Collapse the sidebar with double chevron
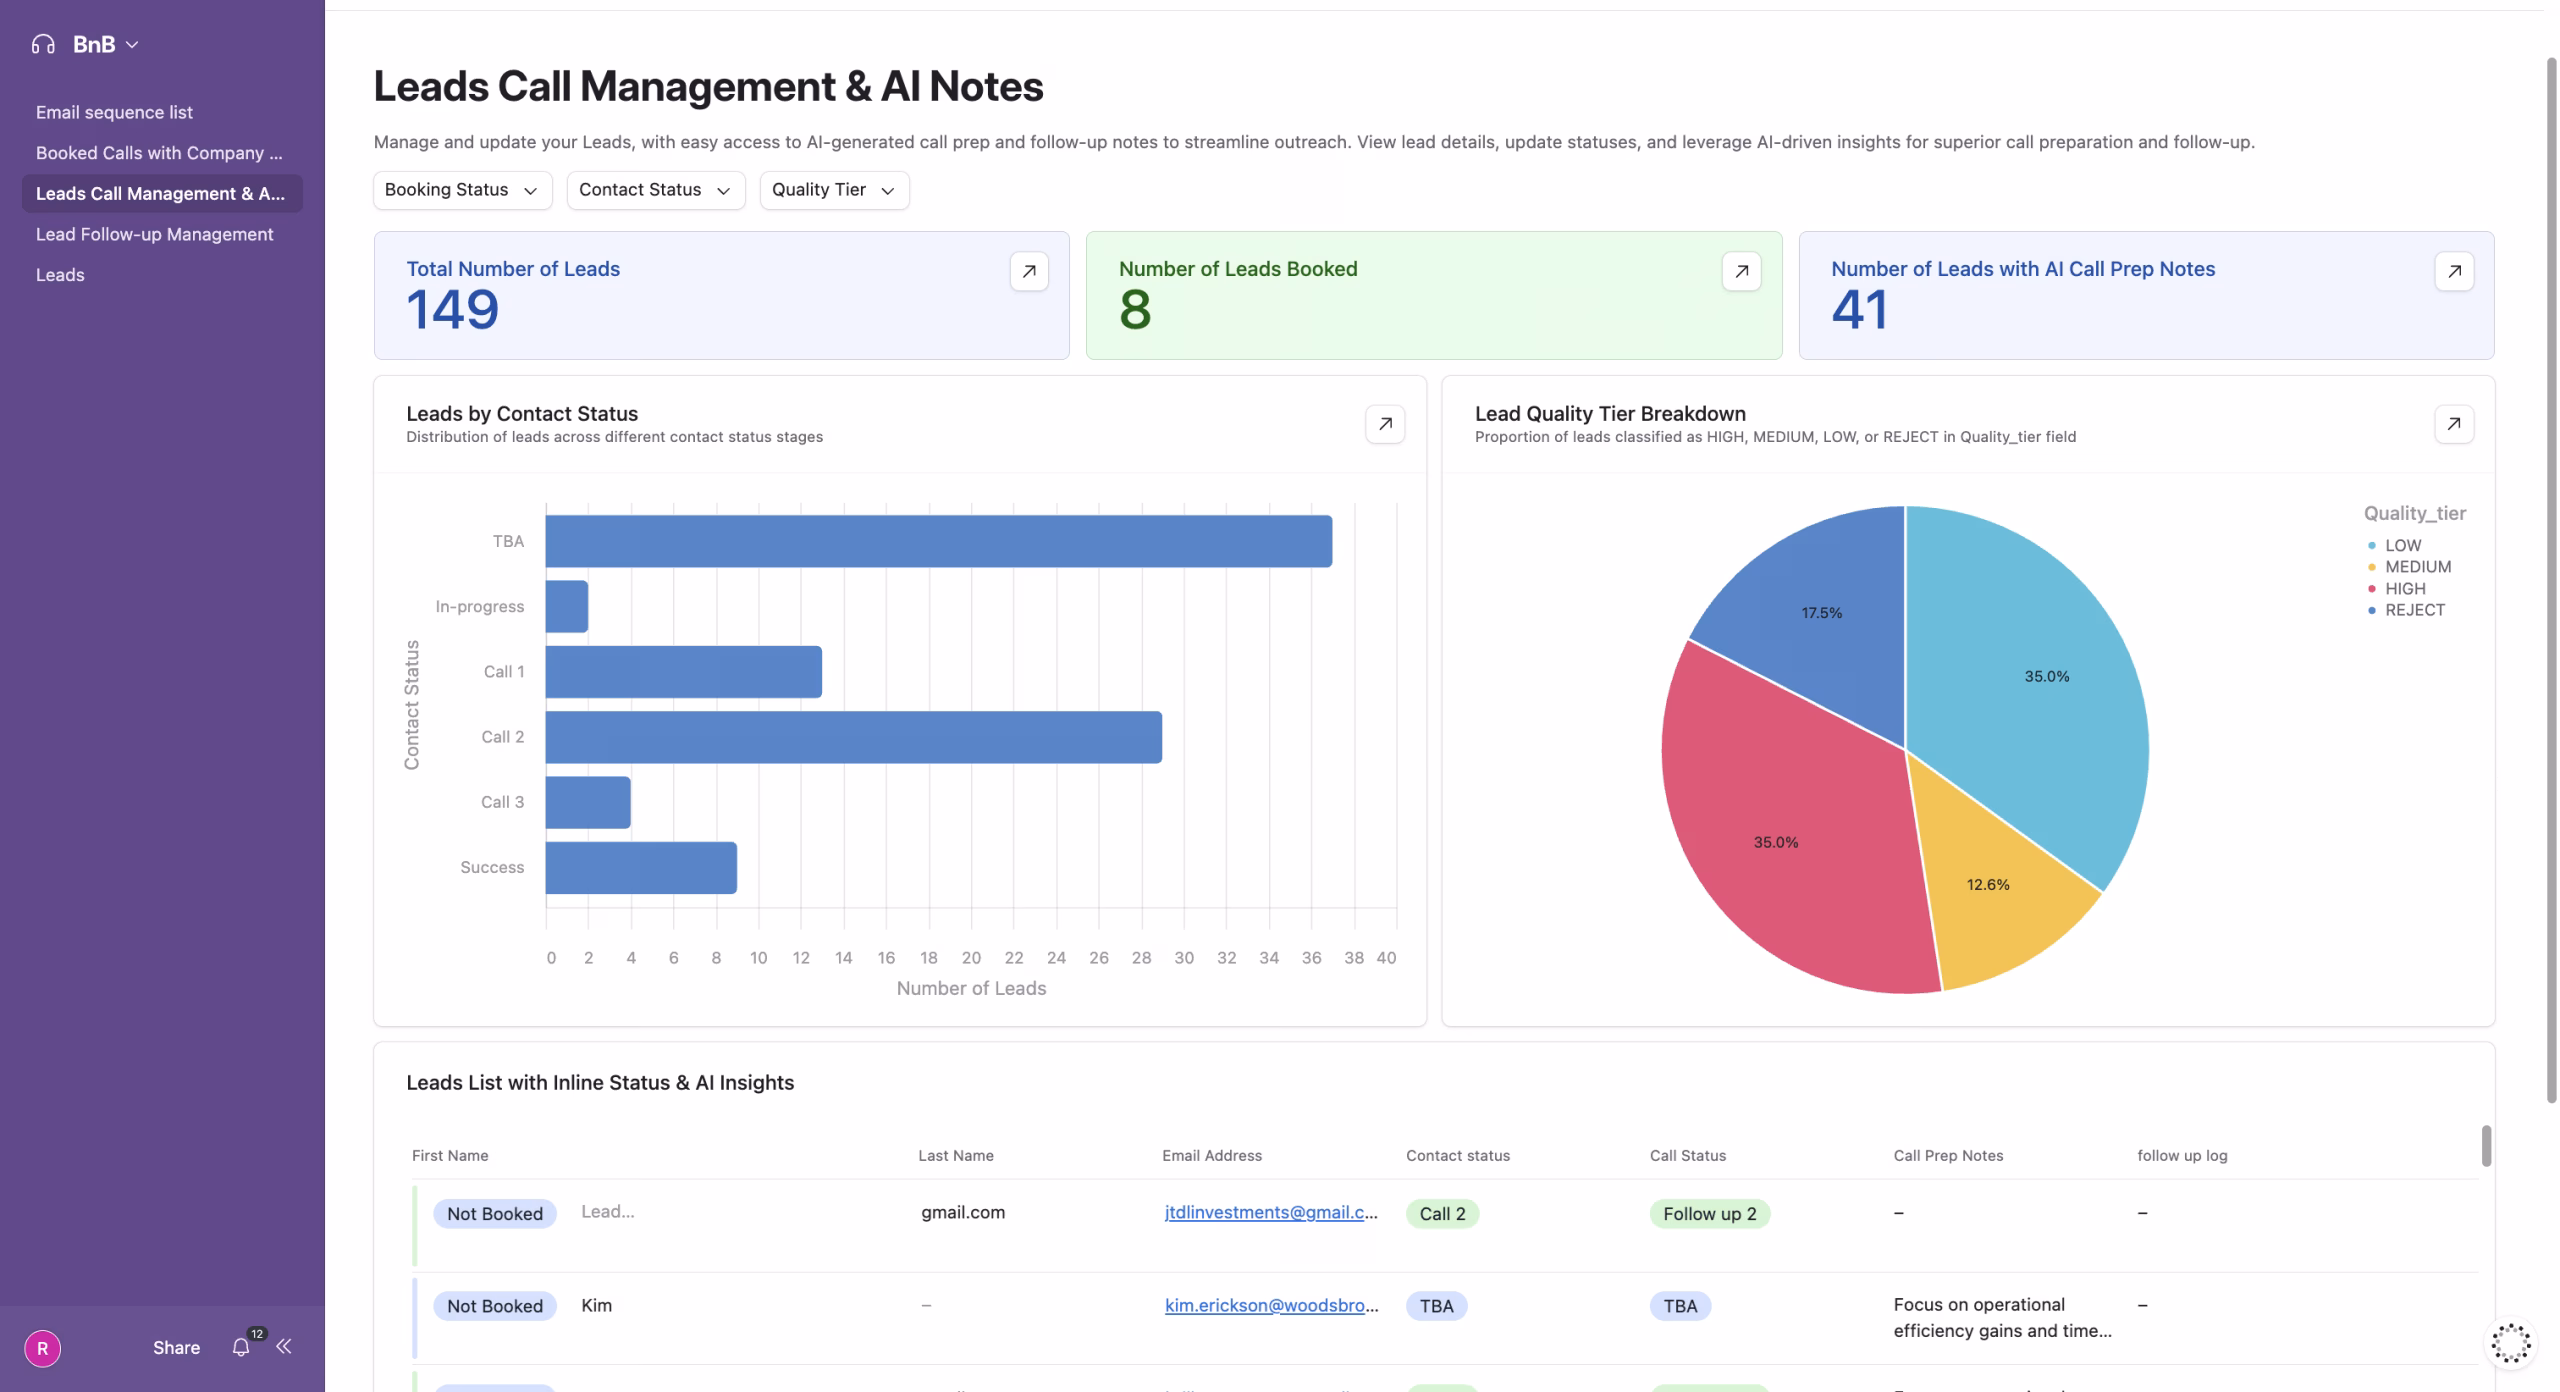 (x=284, y=1346)
